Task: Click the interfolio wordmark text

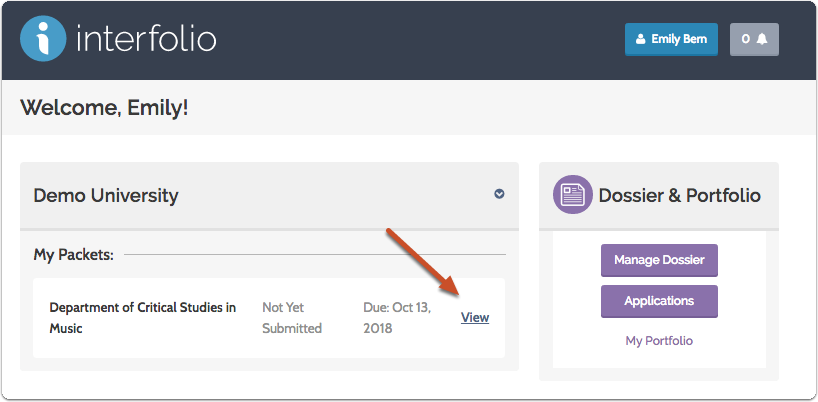Action: (146, 38)
